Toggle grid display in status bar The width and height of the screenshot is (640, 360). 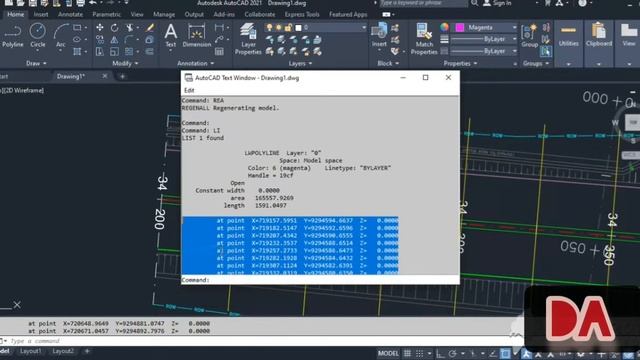(407, 353)
